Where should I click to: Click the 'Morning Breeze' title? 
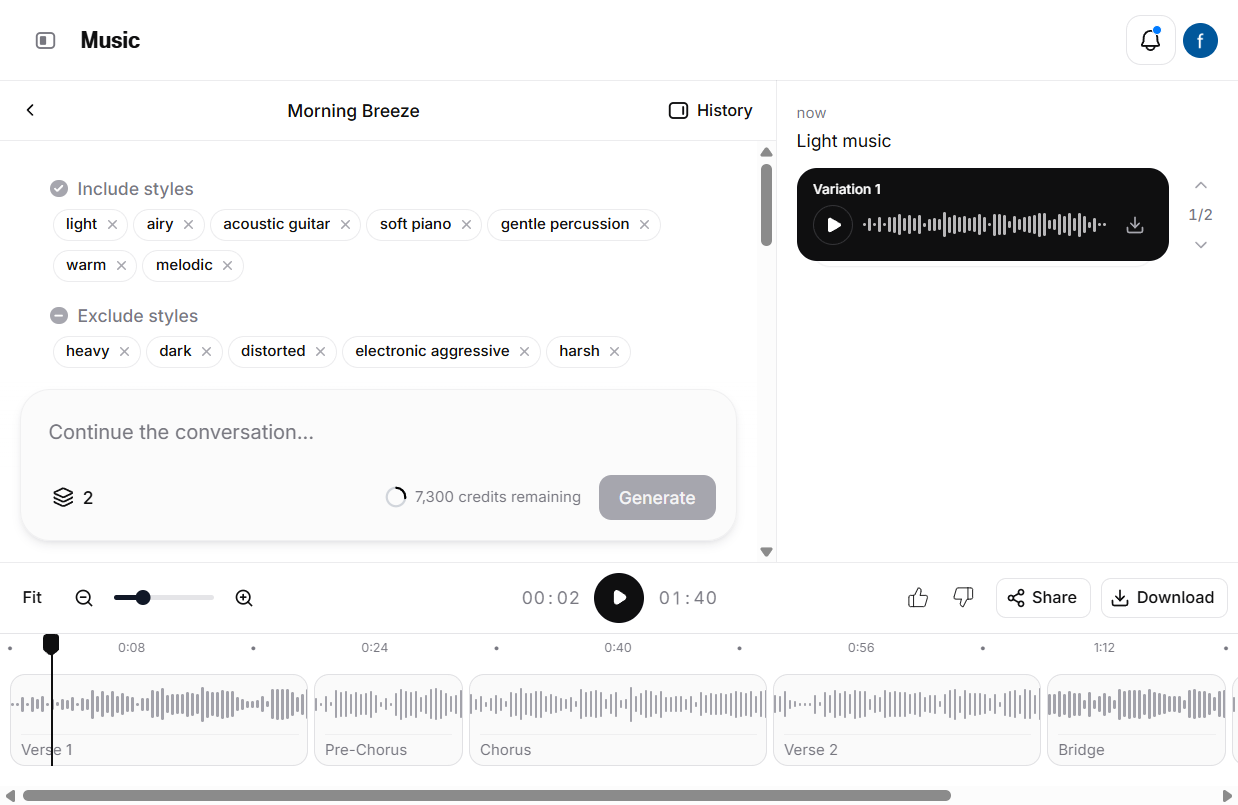click(353, 111)
